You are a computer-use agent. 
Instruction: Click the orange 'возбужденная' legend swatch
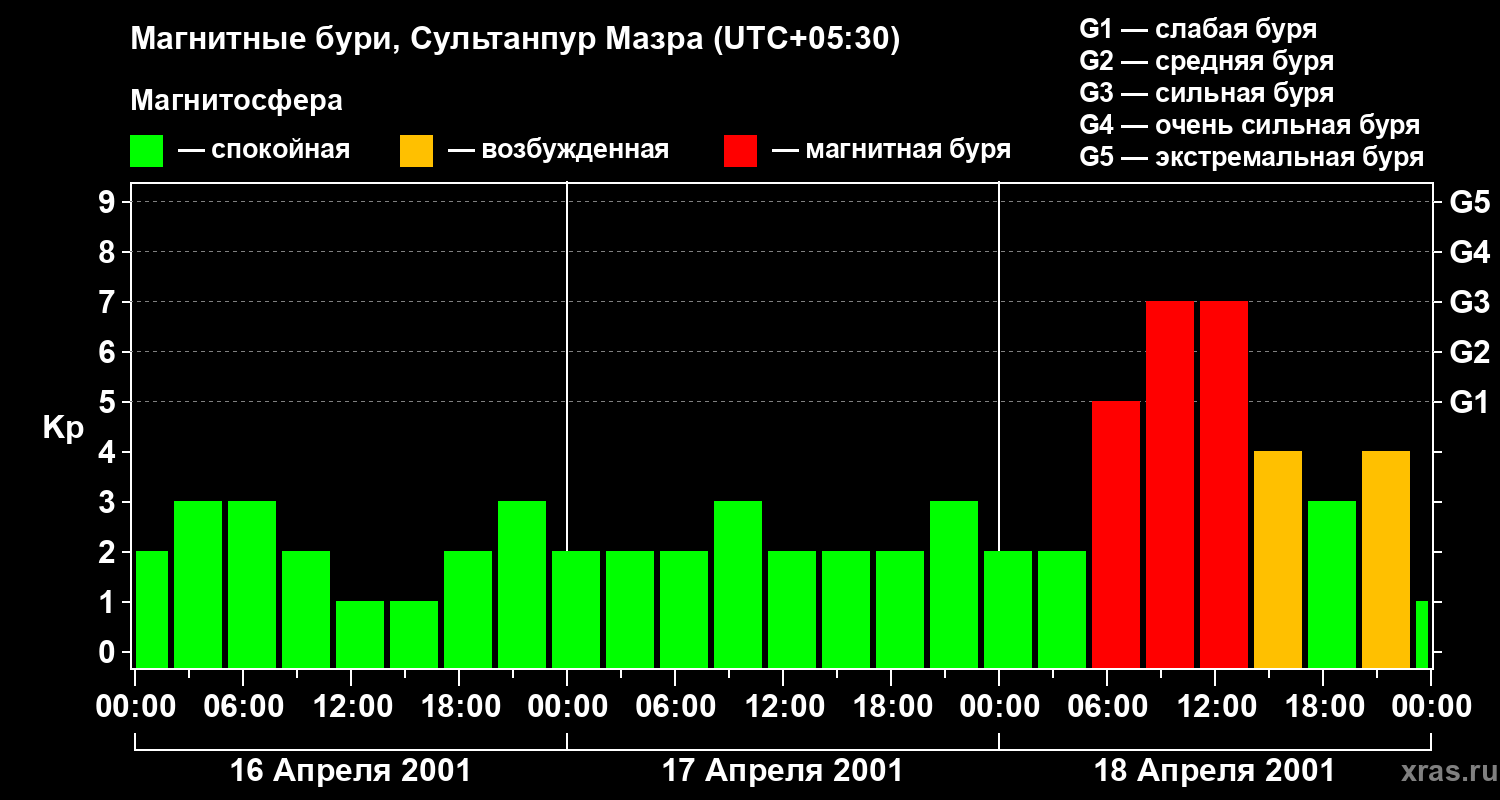(416, 151)
